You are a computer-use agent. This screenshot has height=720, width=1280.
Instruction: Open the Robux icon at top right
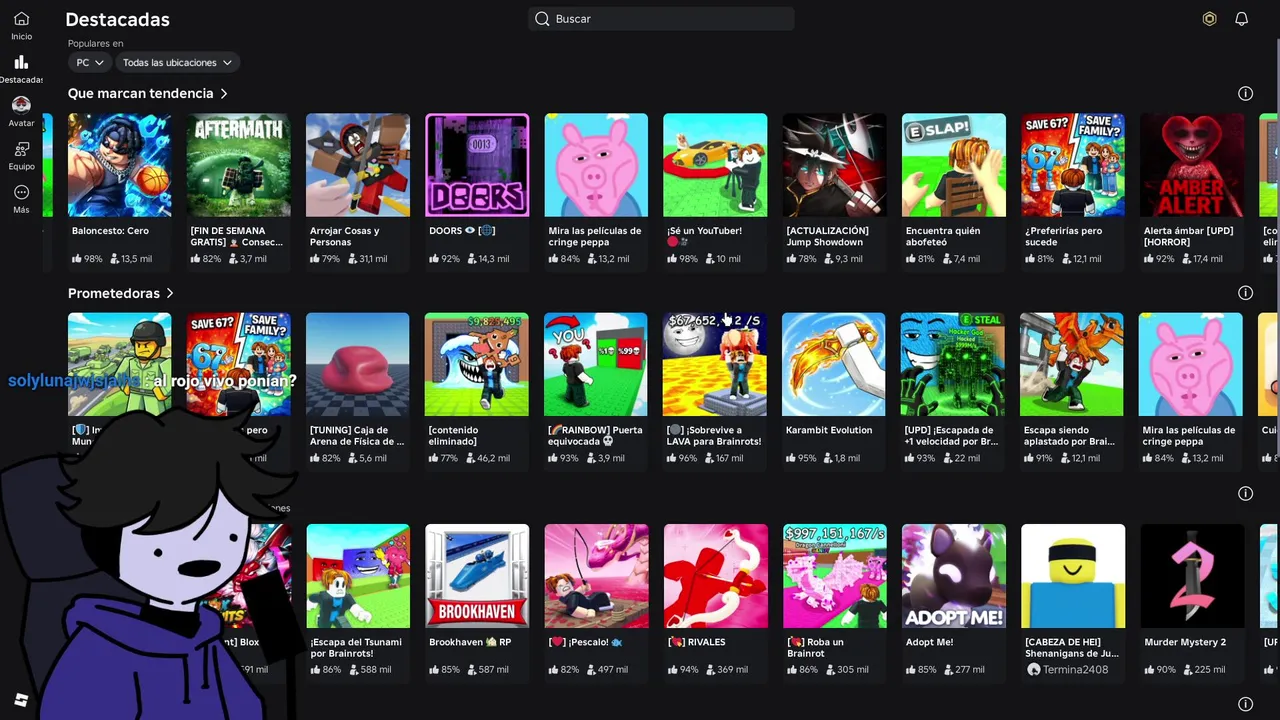click(1209, 19)
